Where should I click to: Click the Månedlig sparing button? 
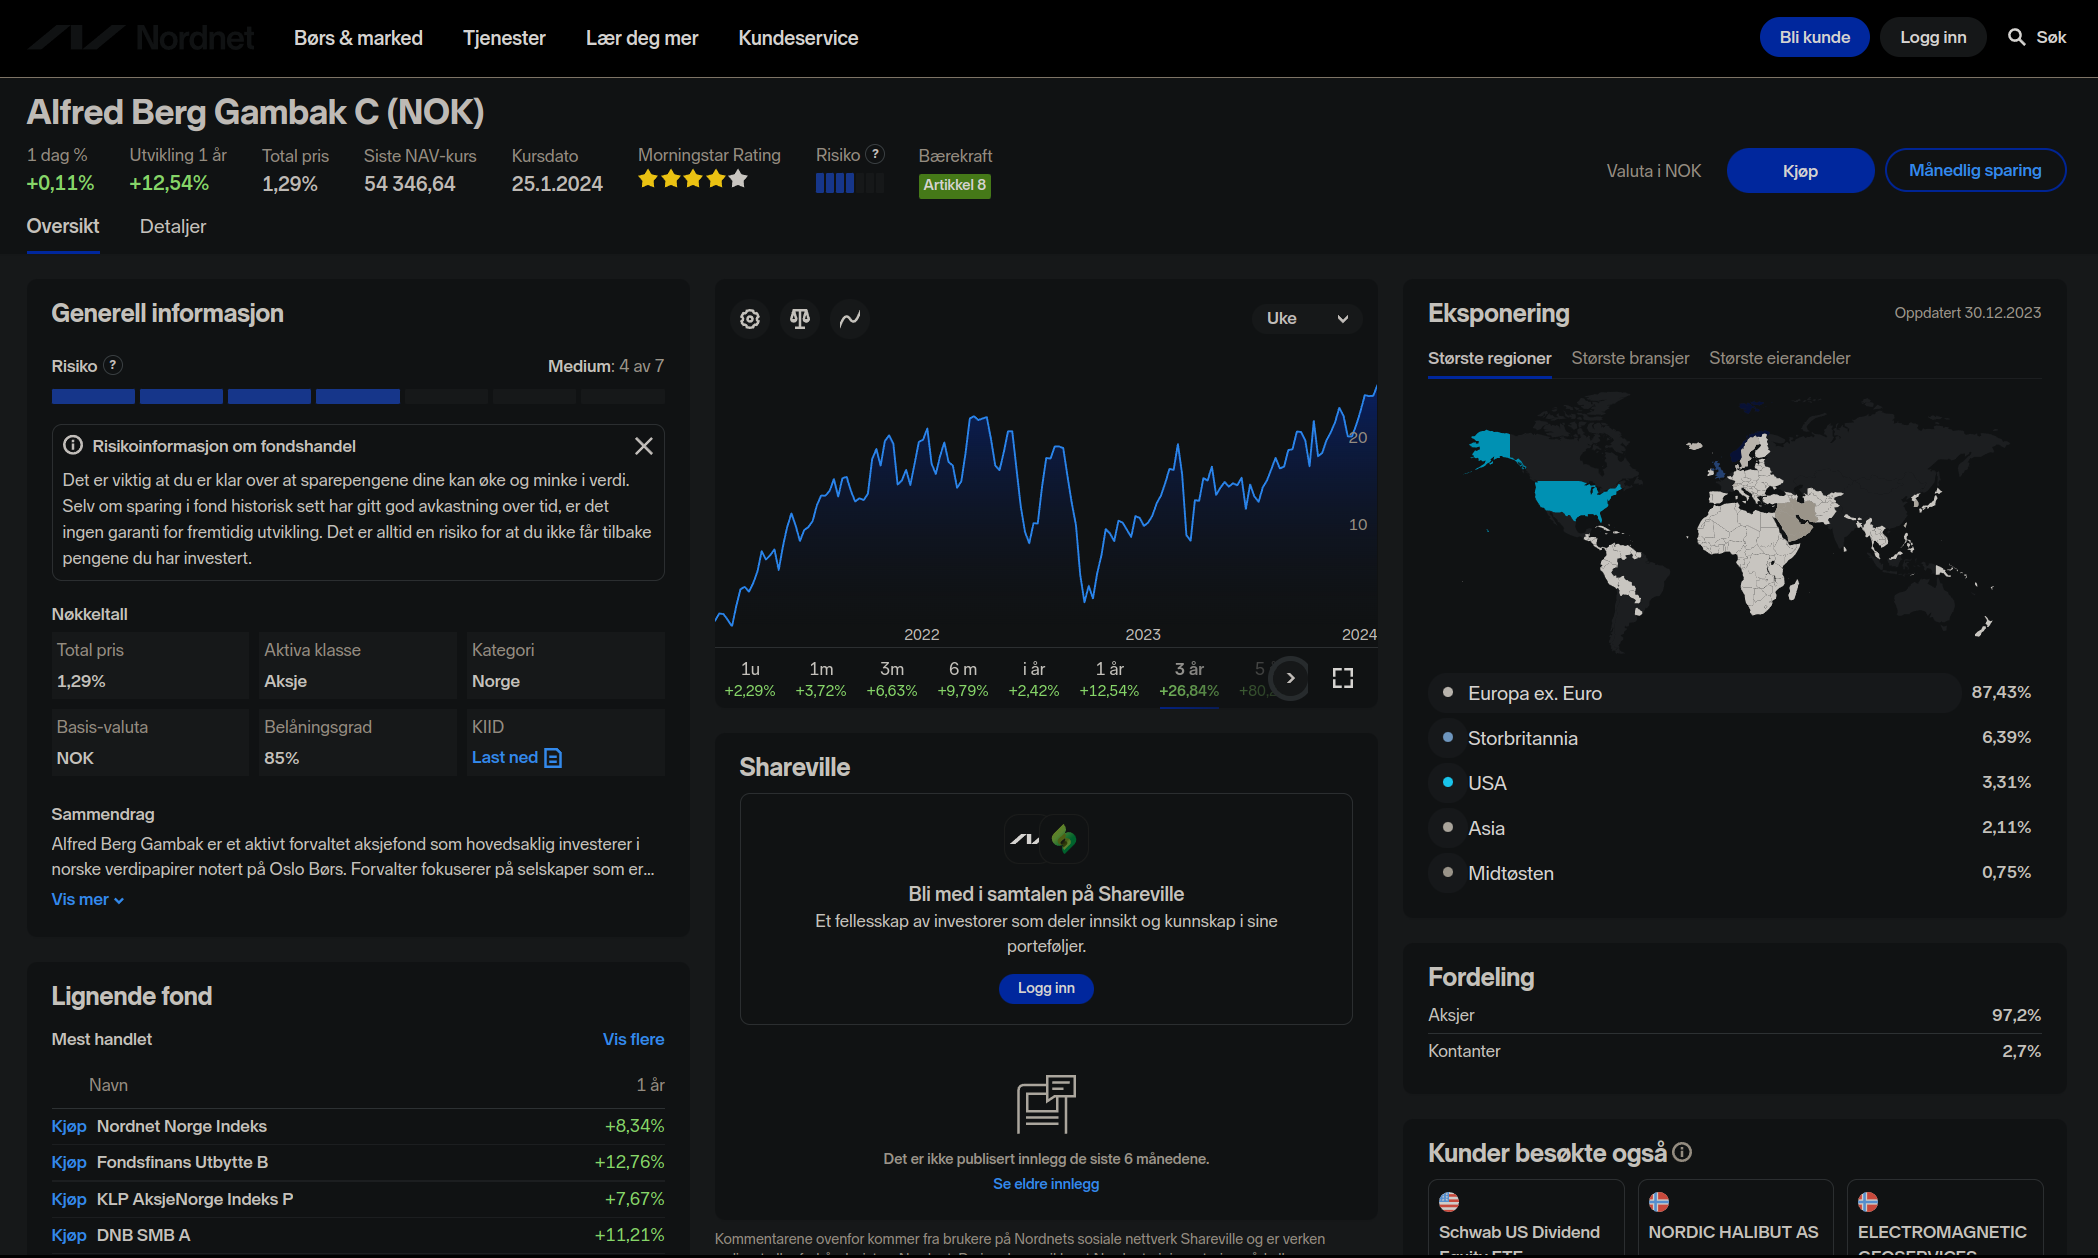click(x=1975, y=170)
